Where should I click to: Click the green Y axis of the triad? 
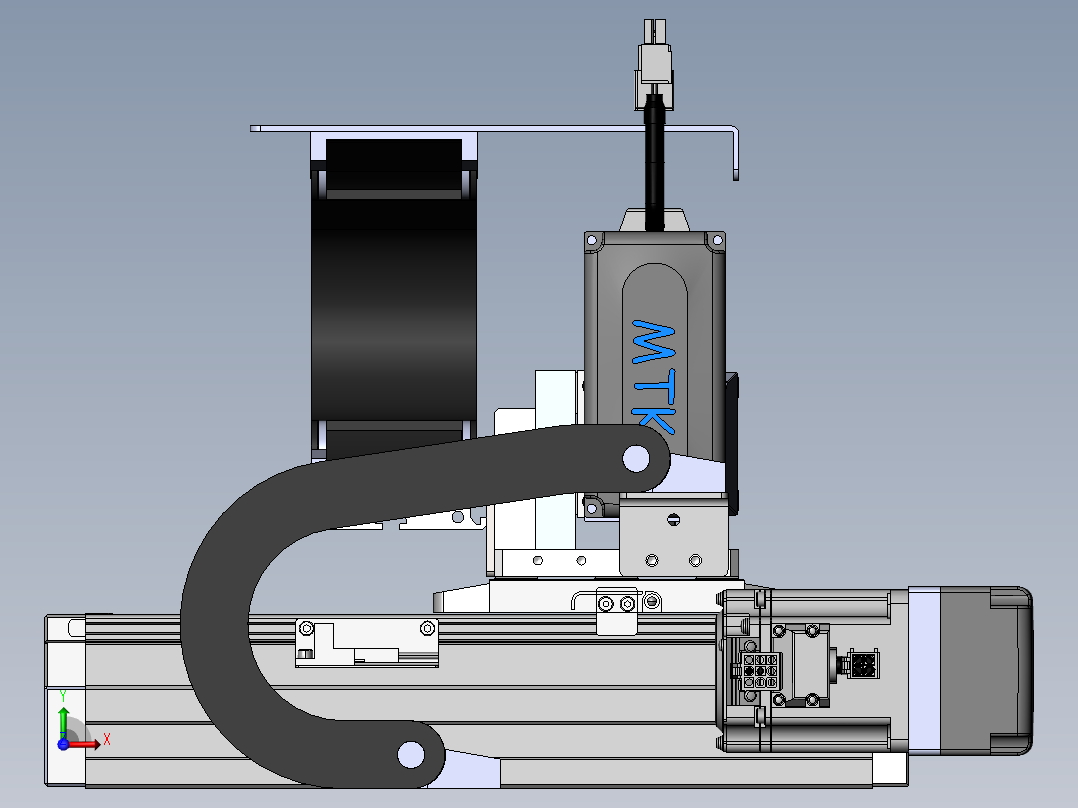click(63, 721)
